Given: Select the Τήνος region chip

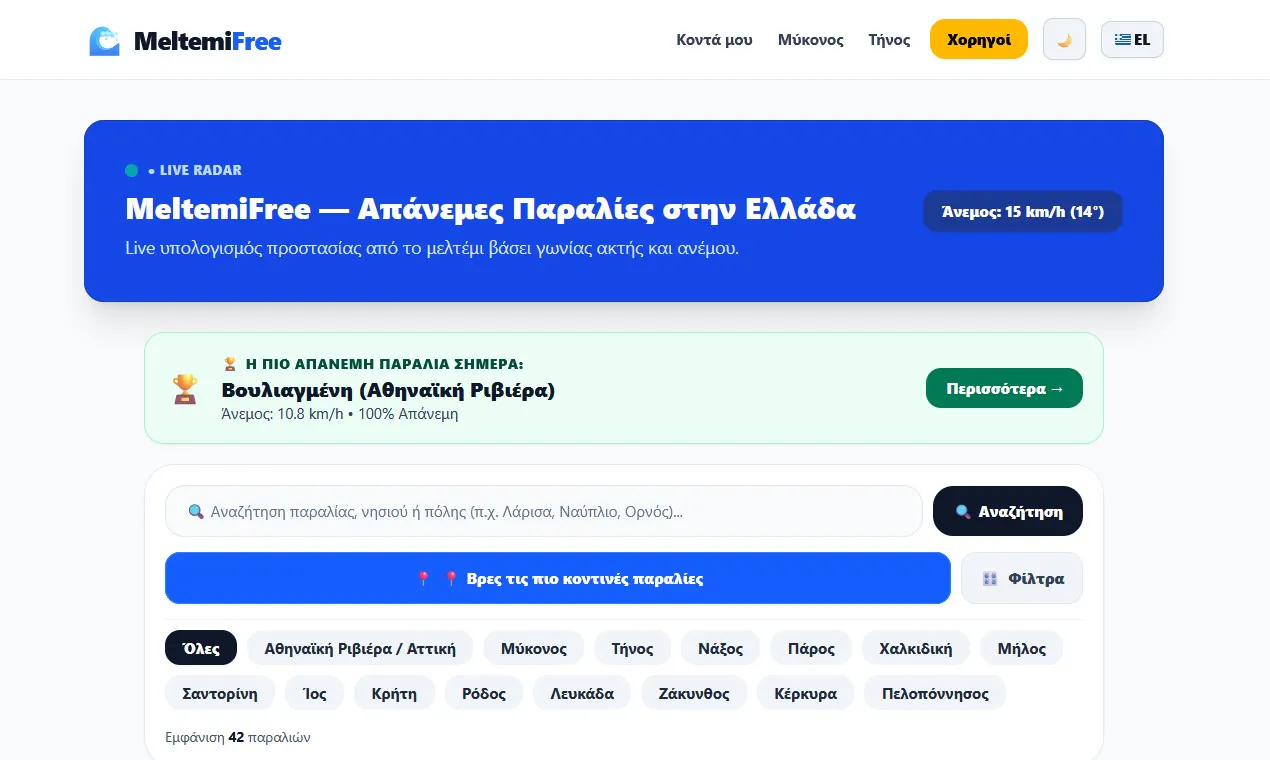Looking at the screenshot, I should [x=632, y=648].
